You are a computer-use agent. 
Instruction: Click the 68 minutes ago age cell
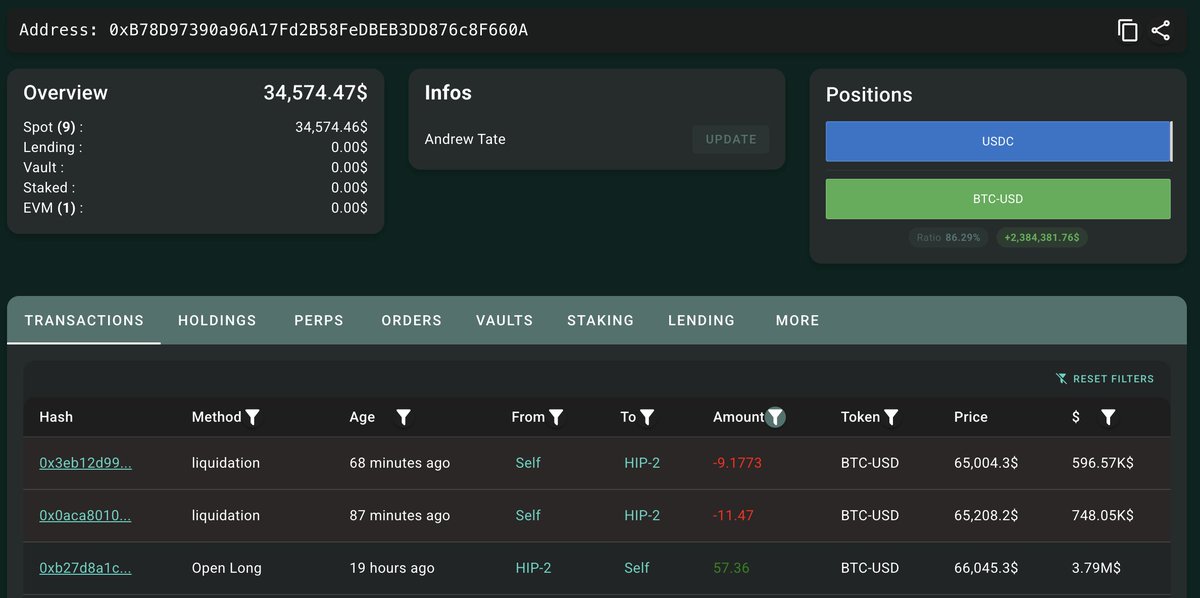pyautogui.click(x=400, y=463)
